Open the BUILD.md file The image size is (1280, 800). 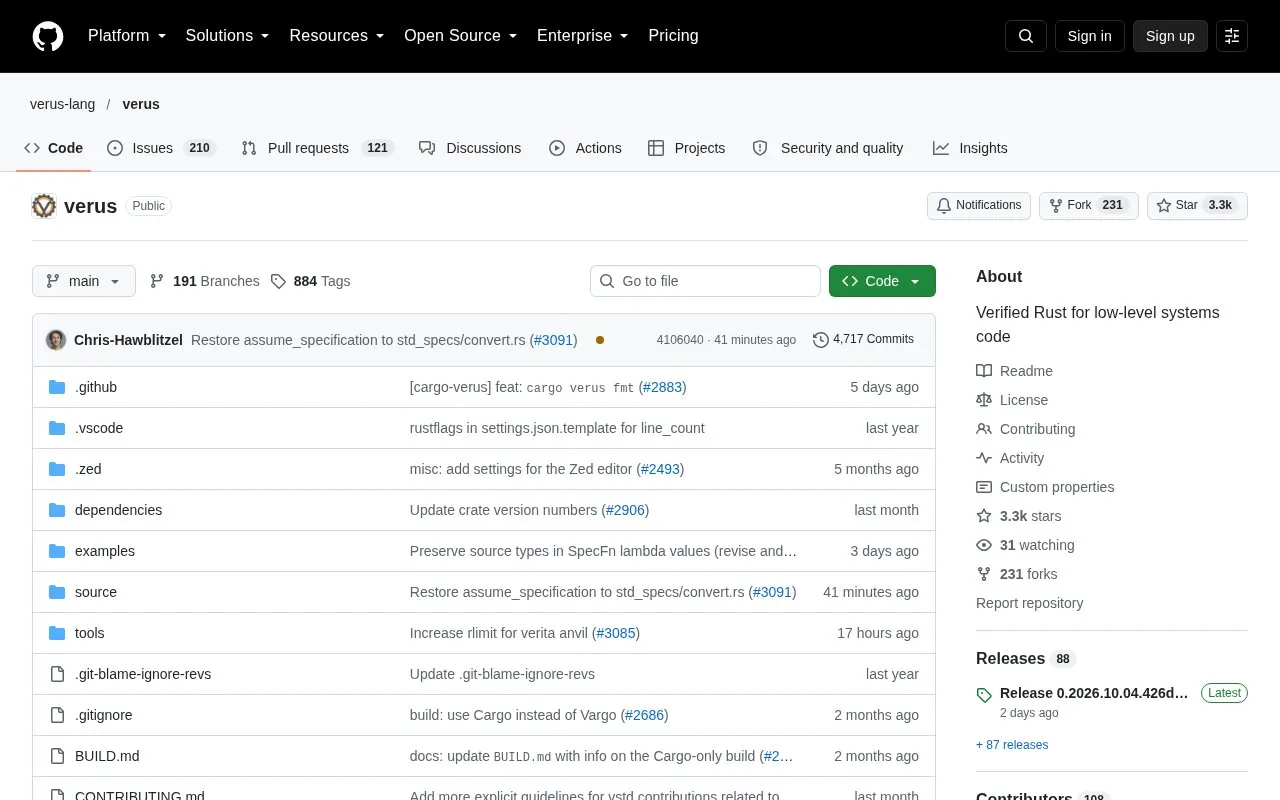(x=107, y=756)
